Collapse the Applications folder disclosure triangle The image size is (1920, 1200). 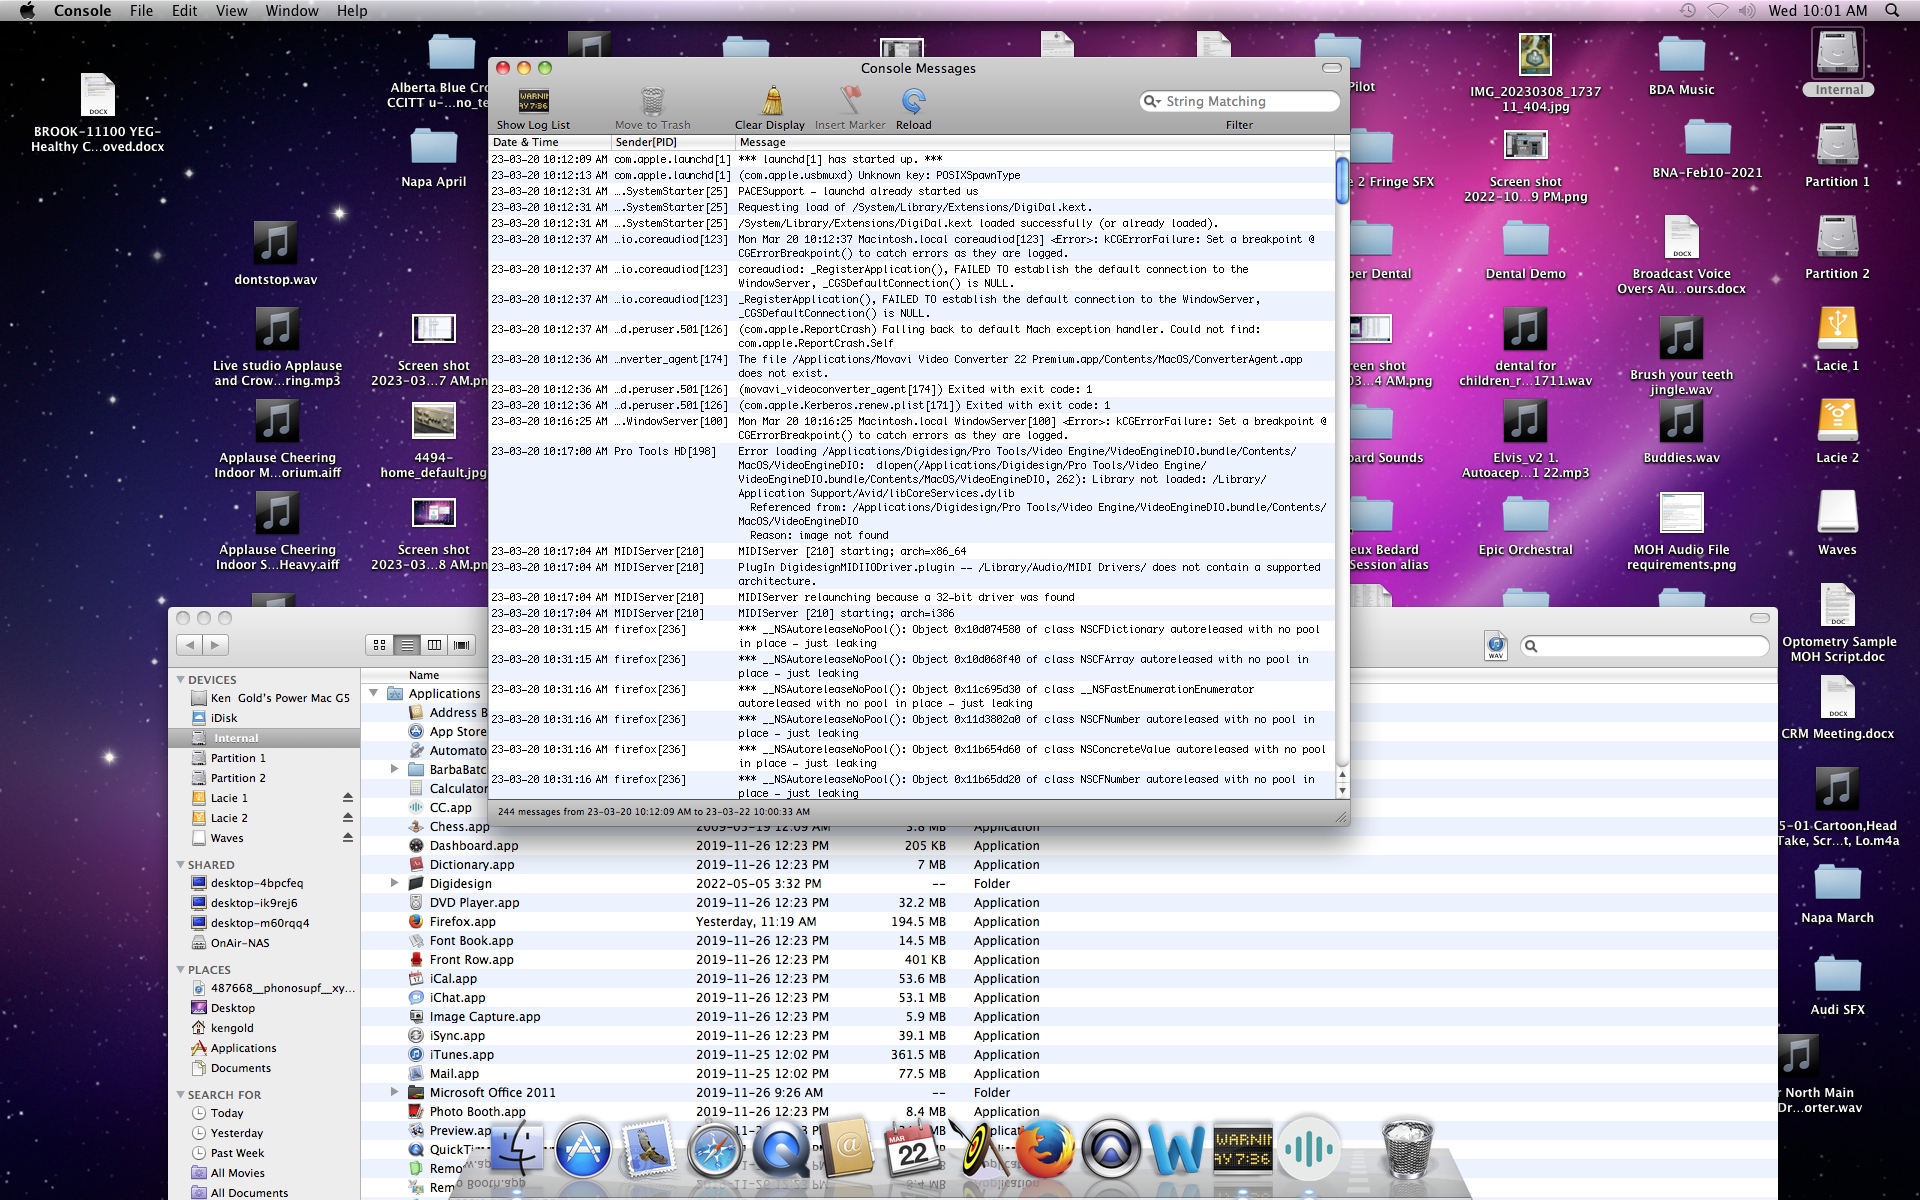click(374, 693)
